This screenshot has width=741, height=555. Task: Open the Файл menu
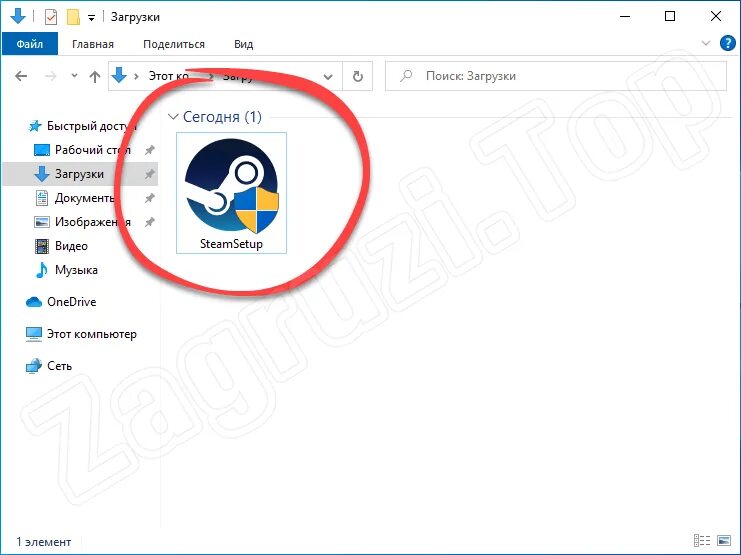(x=30, y=44)
